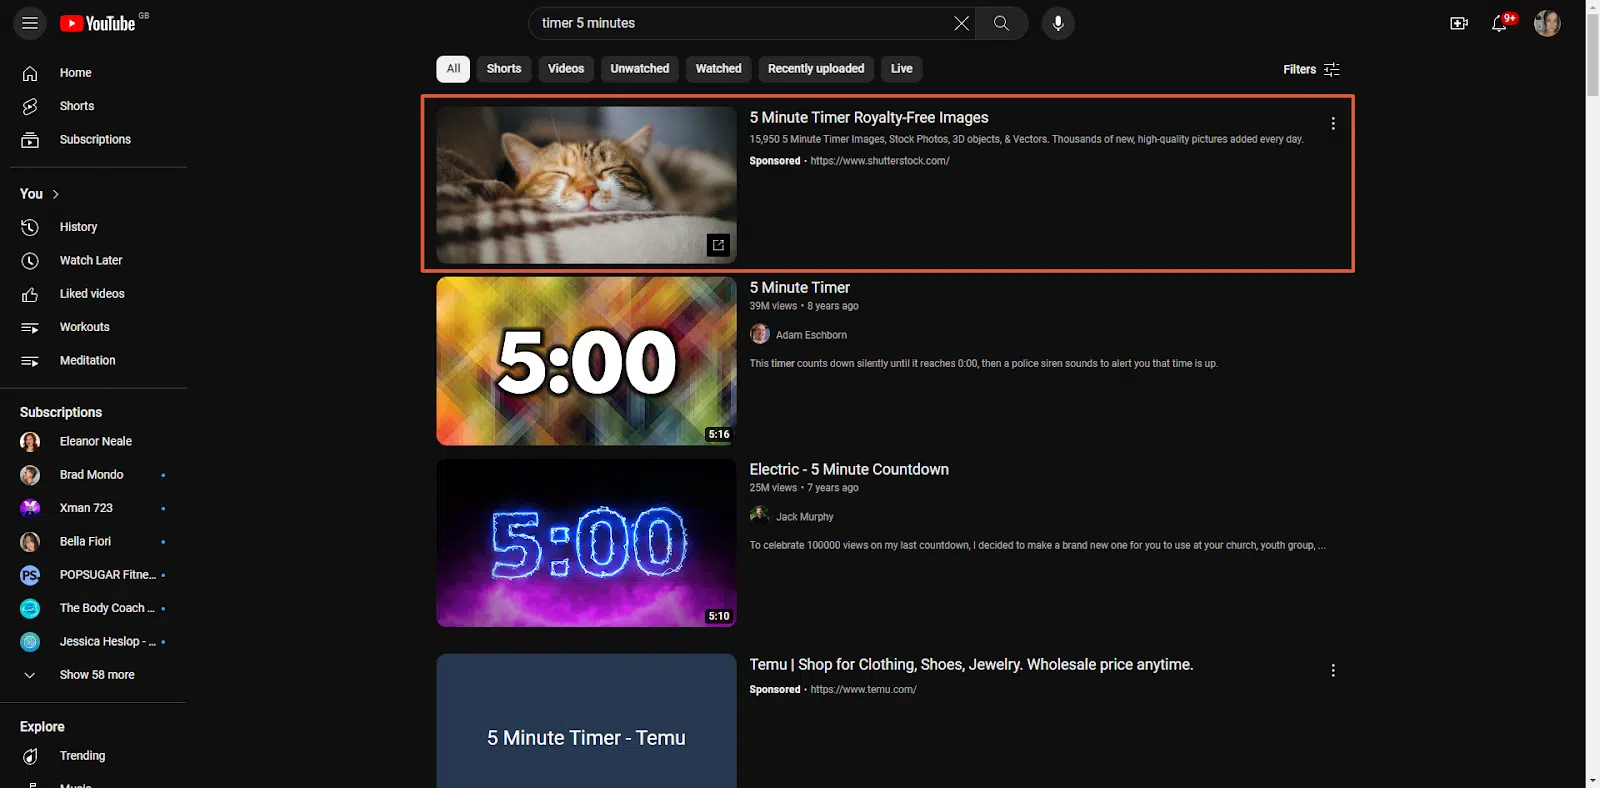Viewport: 1600px width, 788px height.
Task: Open Eleanor Neale channel
Action: (98, 441)
